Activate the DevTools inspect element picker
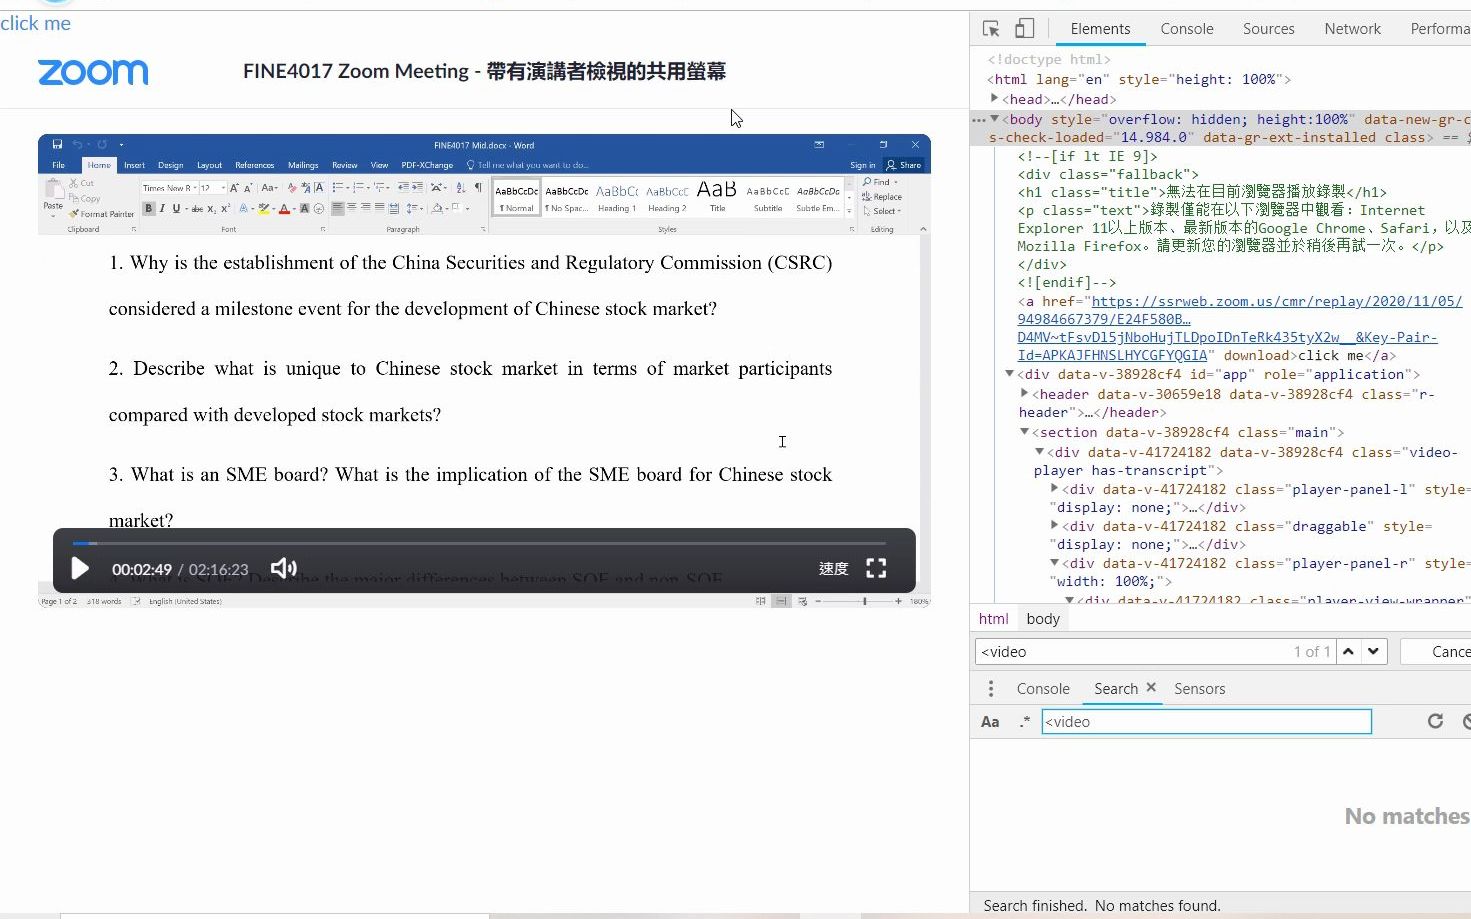 coord(991,29)
